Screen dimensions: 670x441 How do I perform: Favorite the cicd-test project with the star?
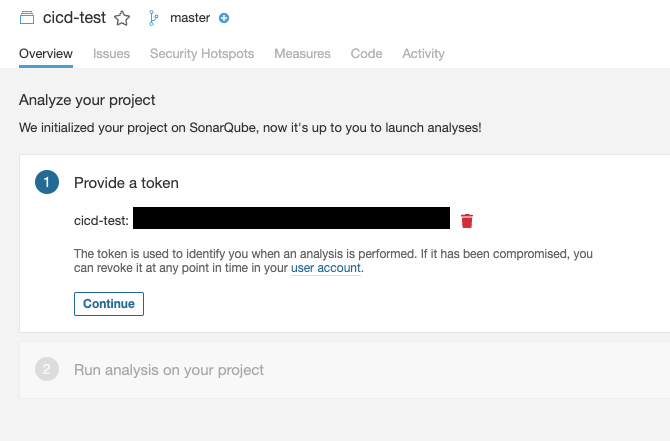pos(122,18)
